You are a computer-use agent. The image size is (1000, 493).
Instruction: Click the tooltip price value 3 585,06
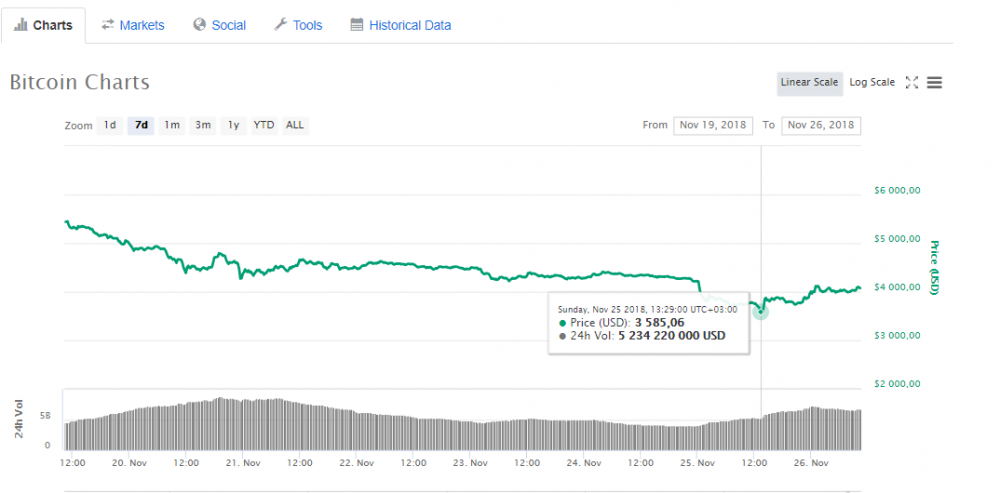pyautogui.click(x=659, y=323)
